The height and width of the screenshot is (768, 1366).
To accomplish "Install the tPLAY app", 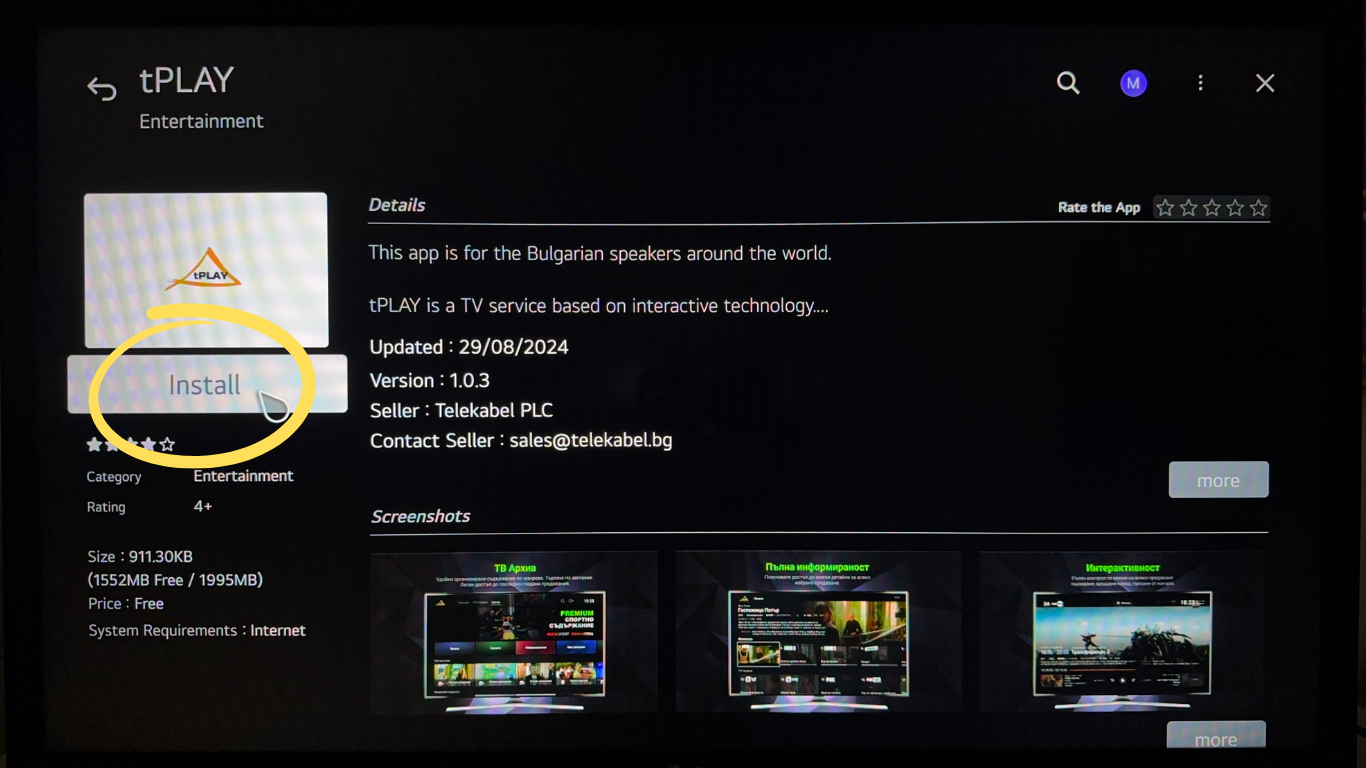I will point(206,384).
